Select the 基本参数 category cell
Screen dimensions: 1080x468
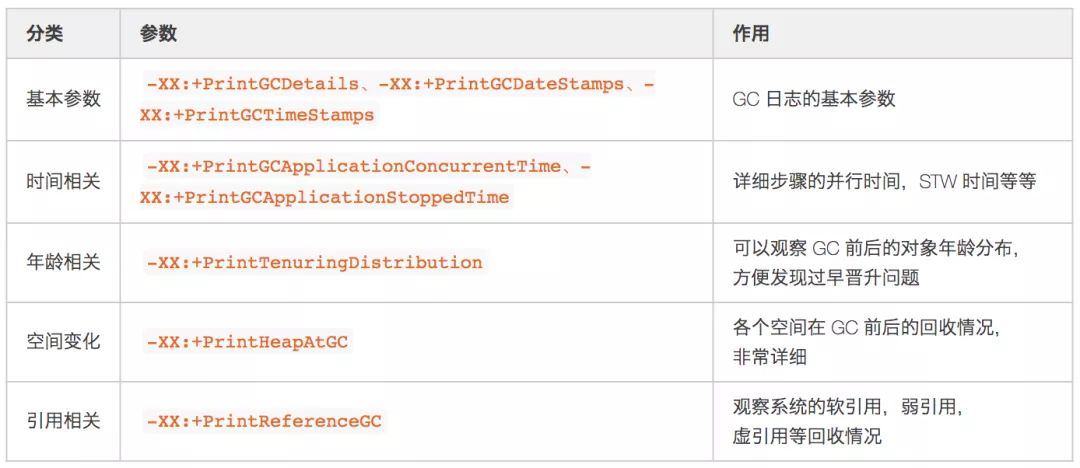pyautogui.click(x=63, y=99)
